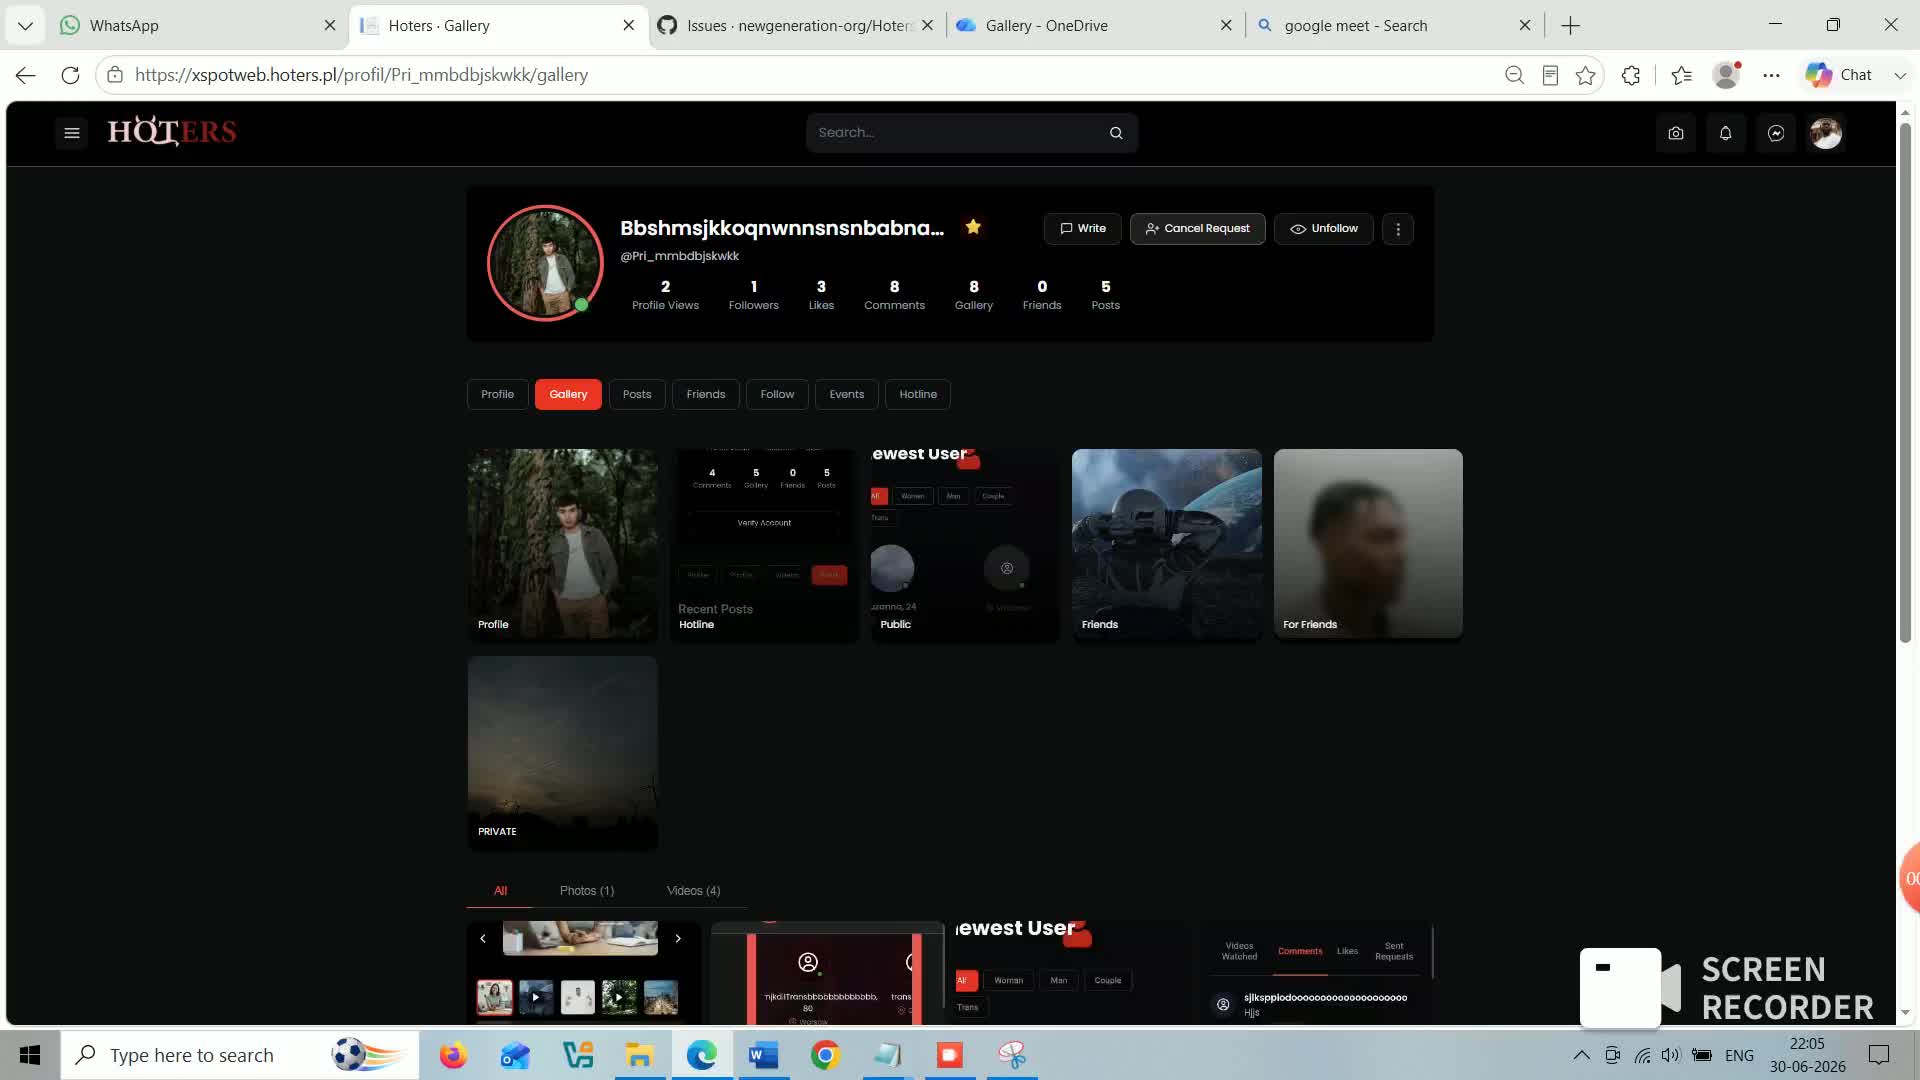The width and height of the screenshot is (1920, 1080).
Task: Open the Public album thumbnail
Action: pos(965,544)
